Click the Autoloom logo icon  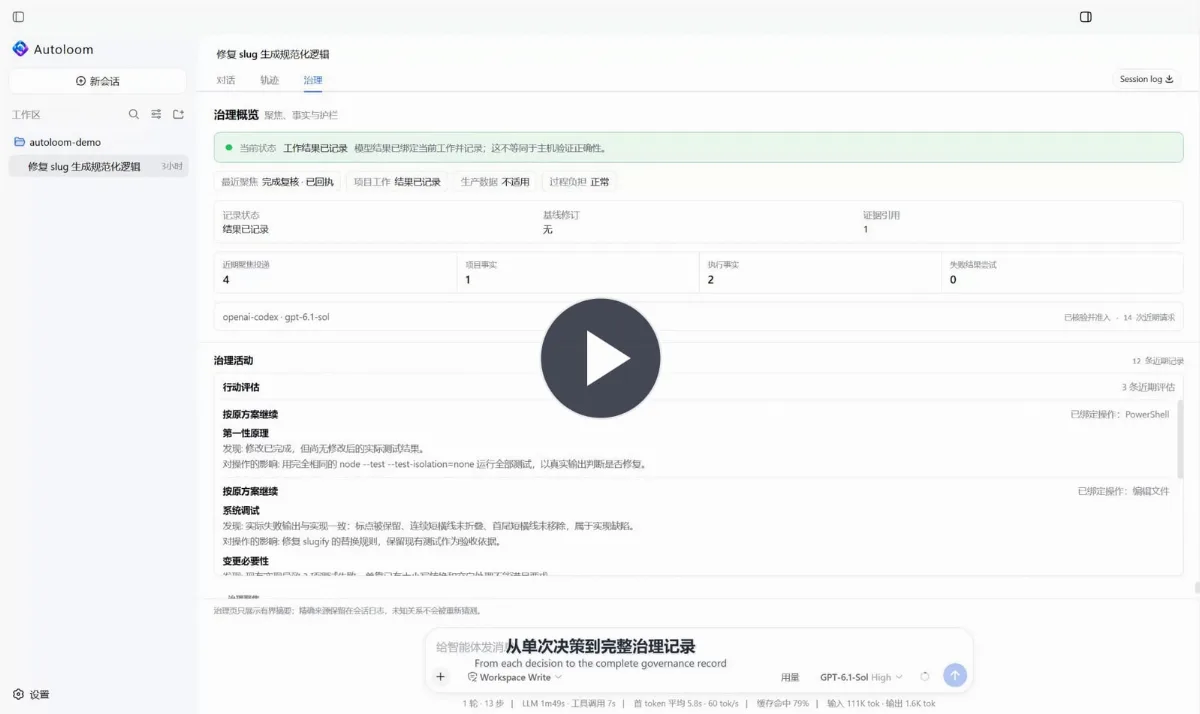(20, 49)
